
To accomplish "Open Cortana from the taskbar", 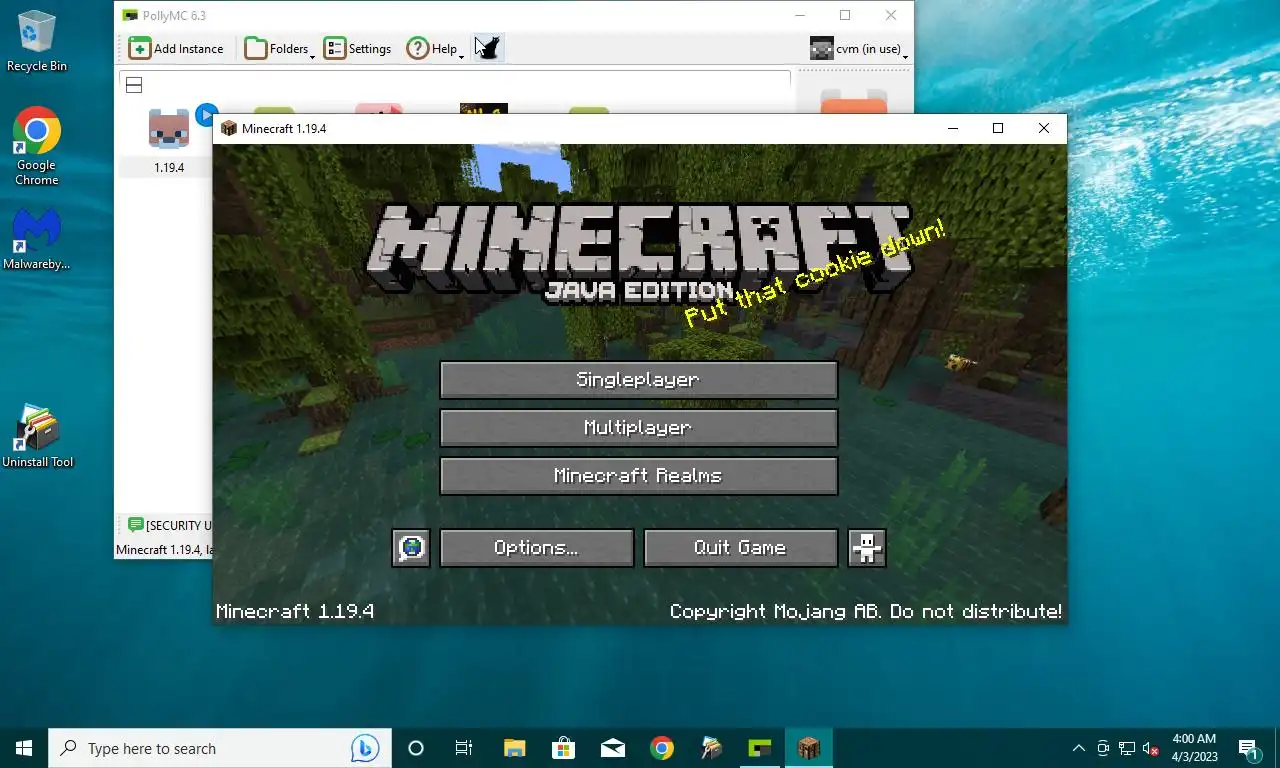I will [x=416, y=748].
